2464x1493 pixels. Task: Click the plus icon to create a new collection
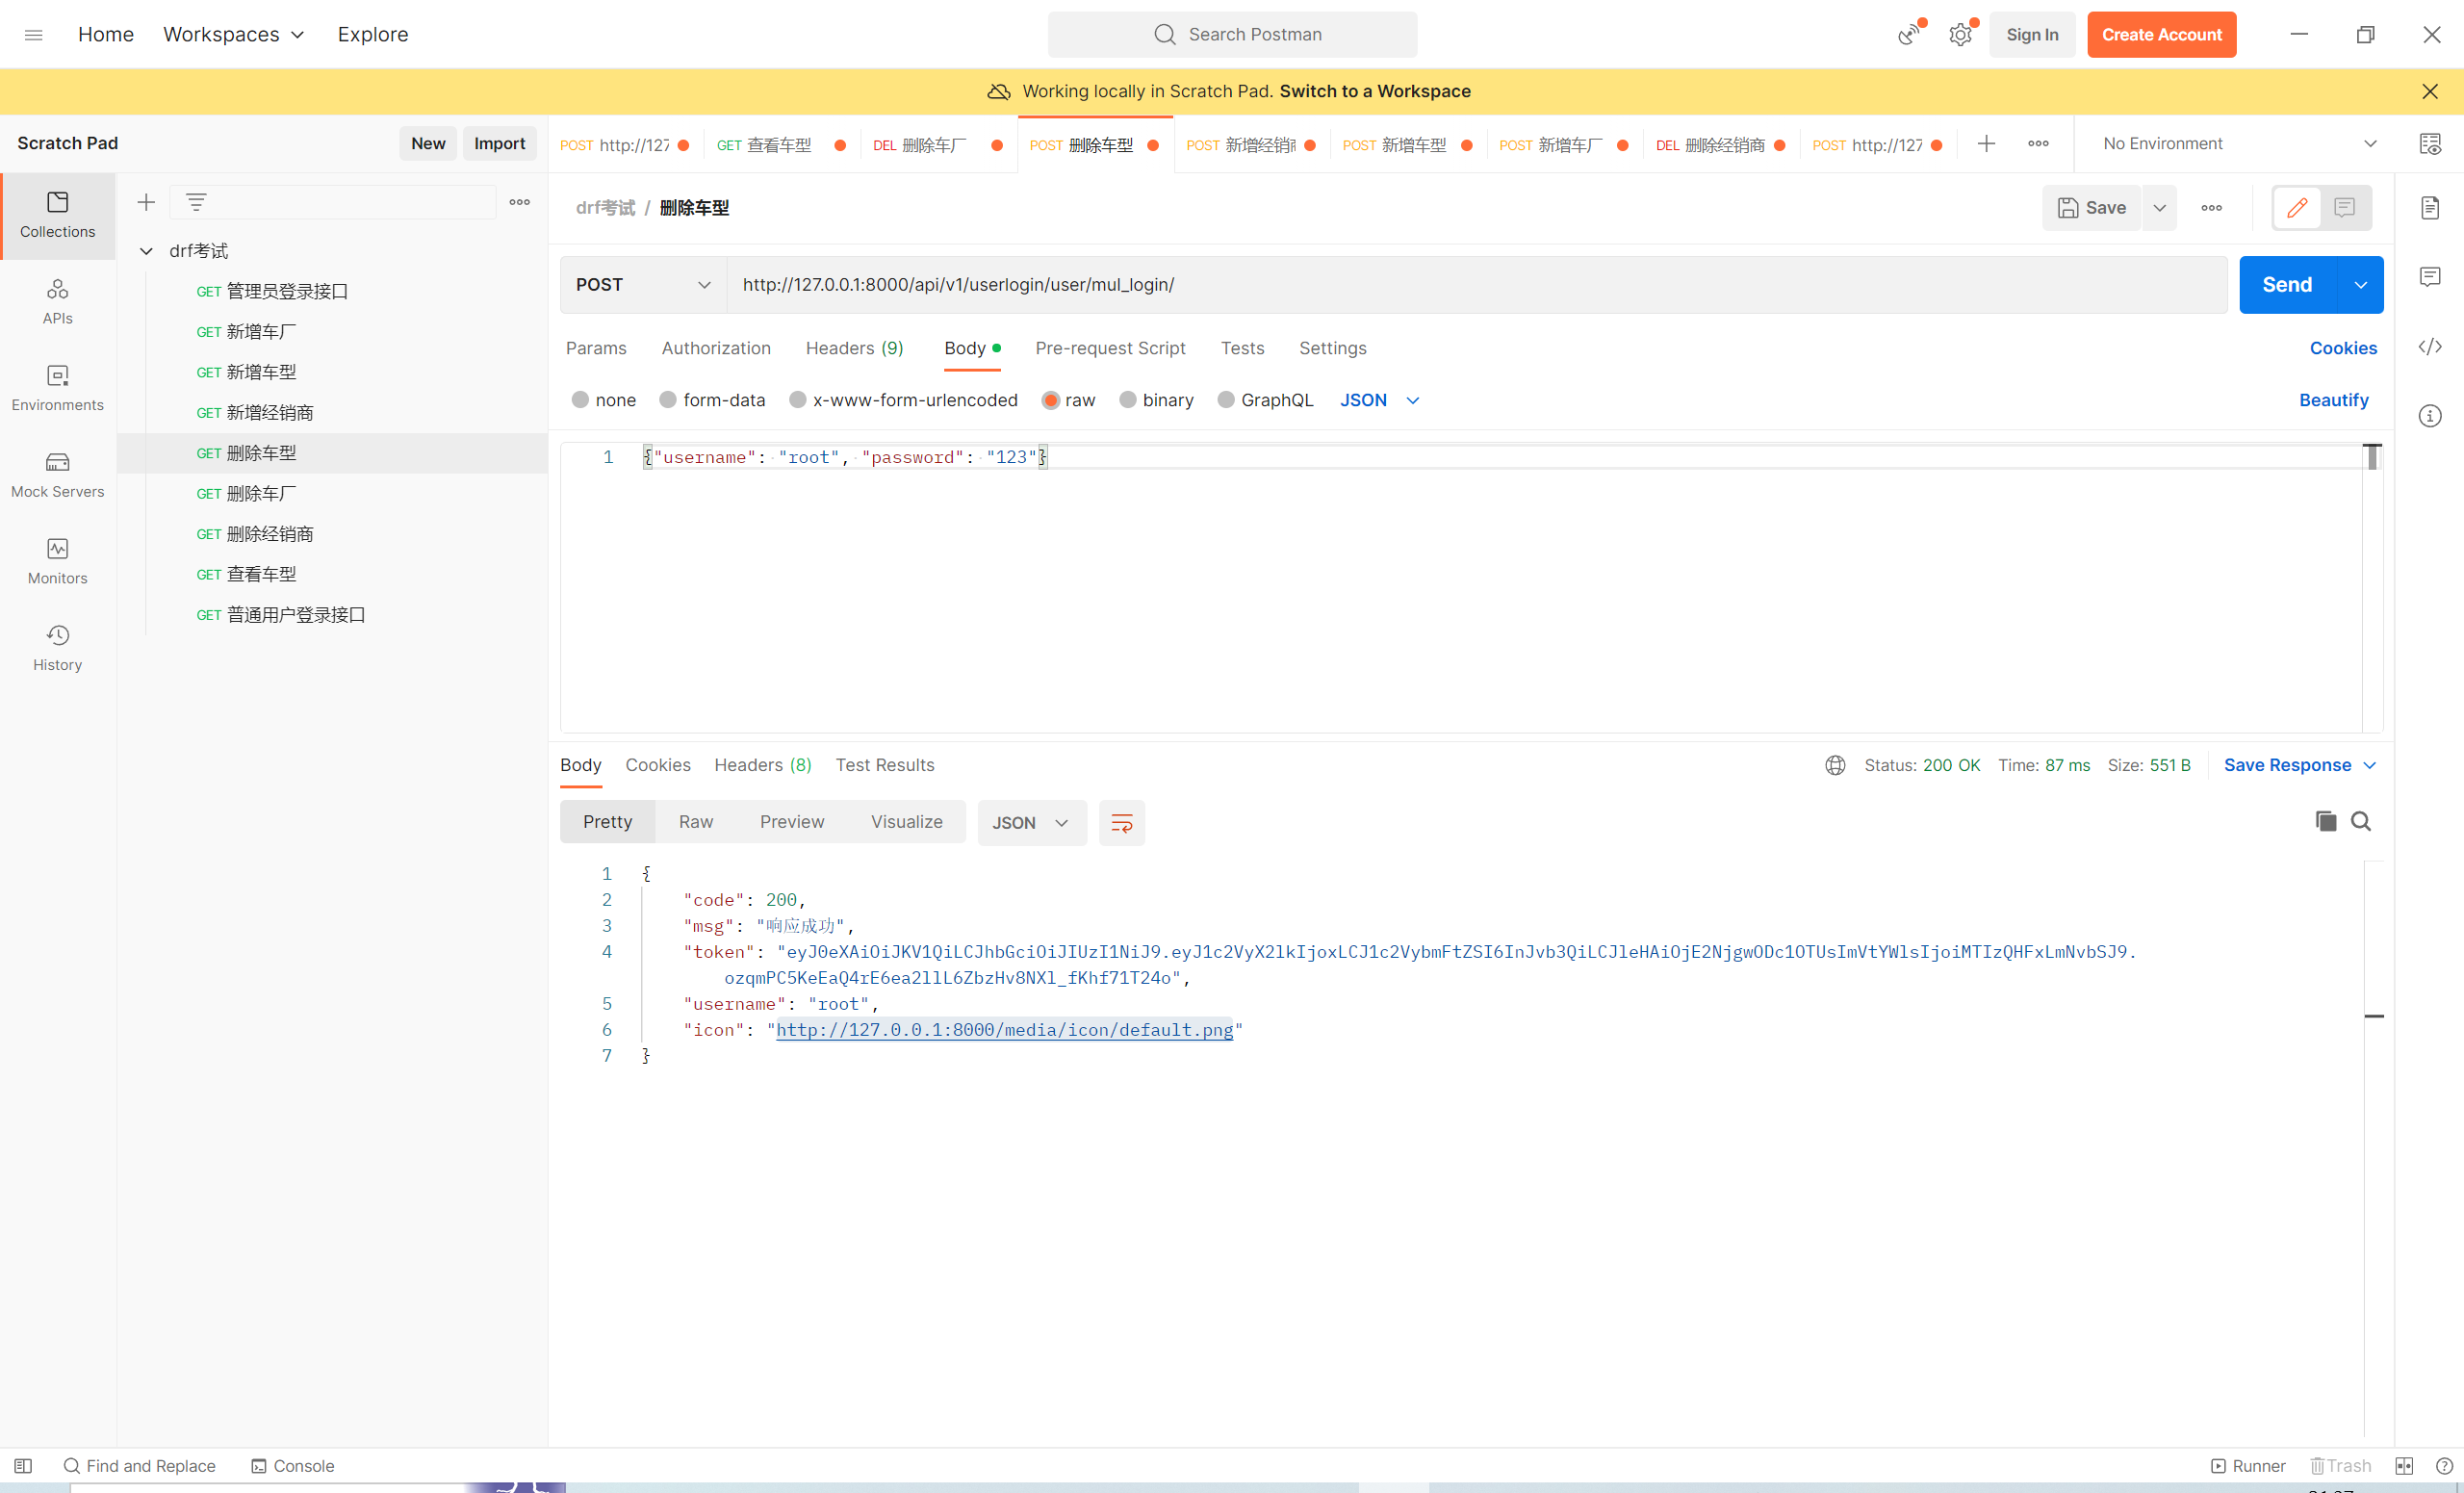click(x=146, y=202)
